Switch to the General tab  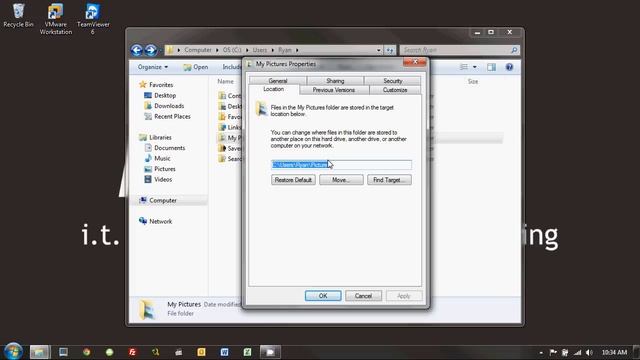click(x=278, y=81)
